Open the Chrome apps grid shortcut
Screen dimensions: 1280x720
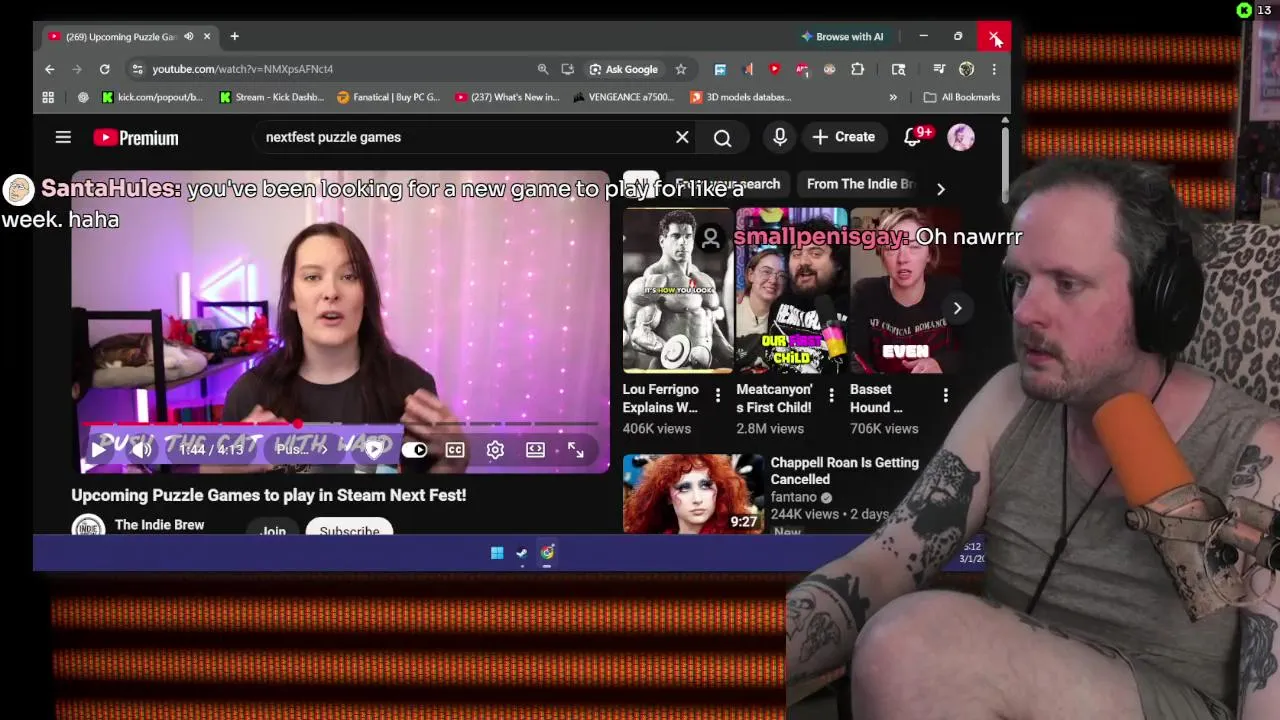pos(48,97)
